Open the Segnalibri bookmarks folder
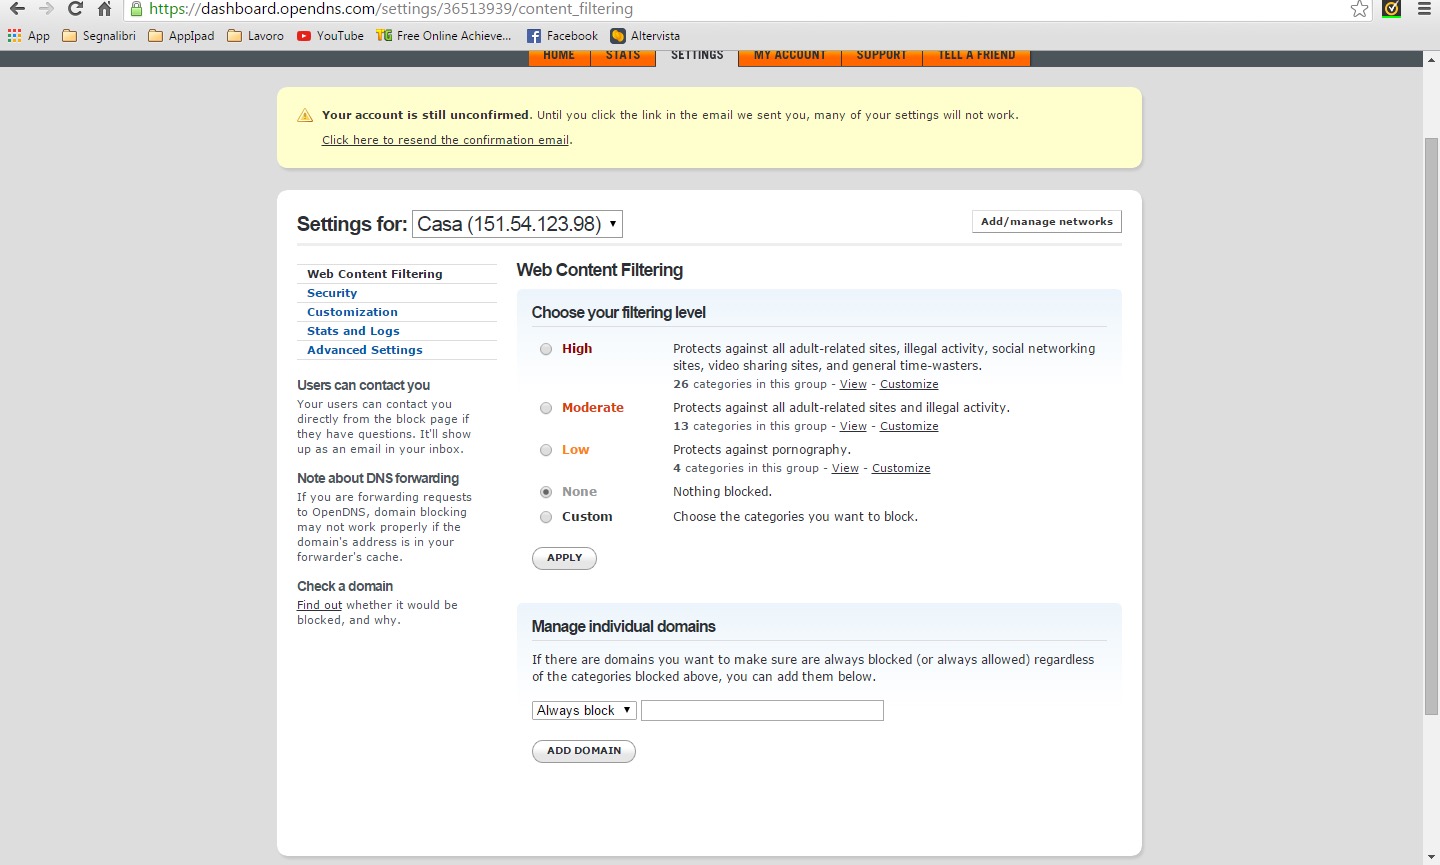 (x=99, y=36)
